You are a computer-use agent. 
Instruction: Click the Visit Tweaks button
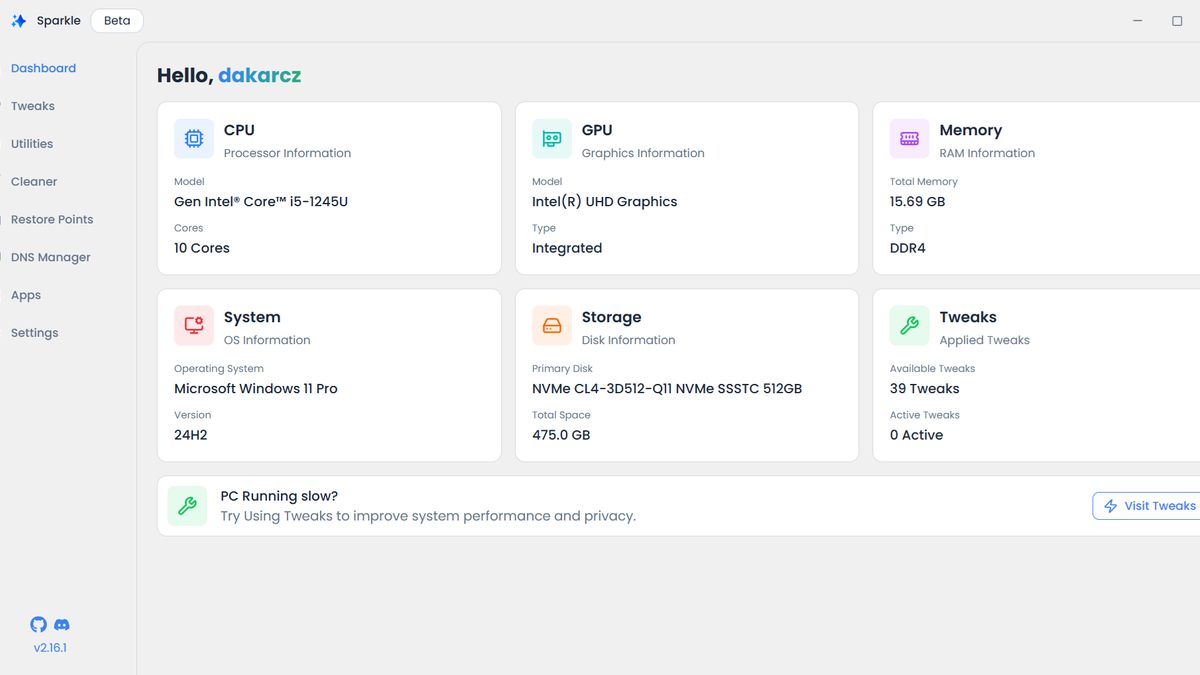point(1148,506)
